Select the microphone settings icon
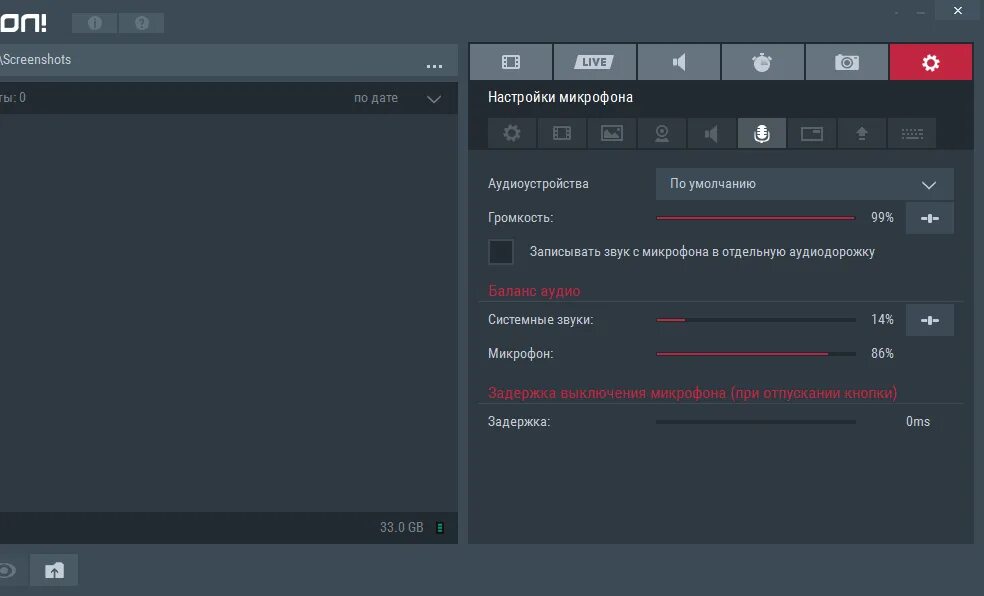The image size is (984, 596). click(x=761, y=133)
